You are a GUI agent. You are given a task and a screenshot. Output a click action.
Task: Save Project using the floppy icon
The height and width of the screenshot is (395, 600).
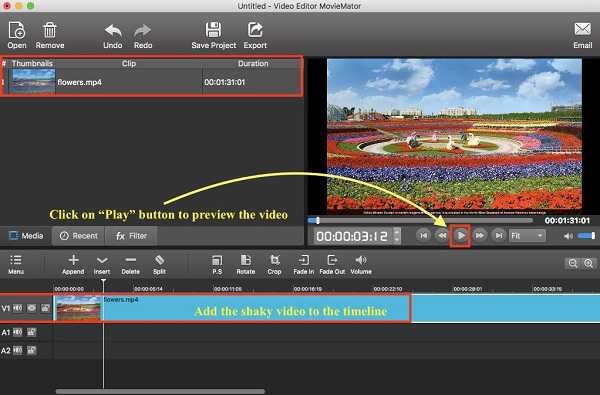click(x=214, y=35)
